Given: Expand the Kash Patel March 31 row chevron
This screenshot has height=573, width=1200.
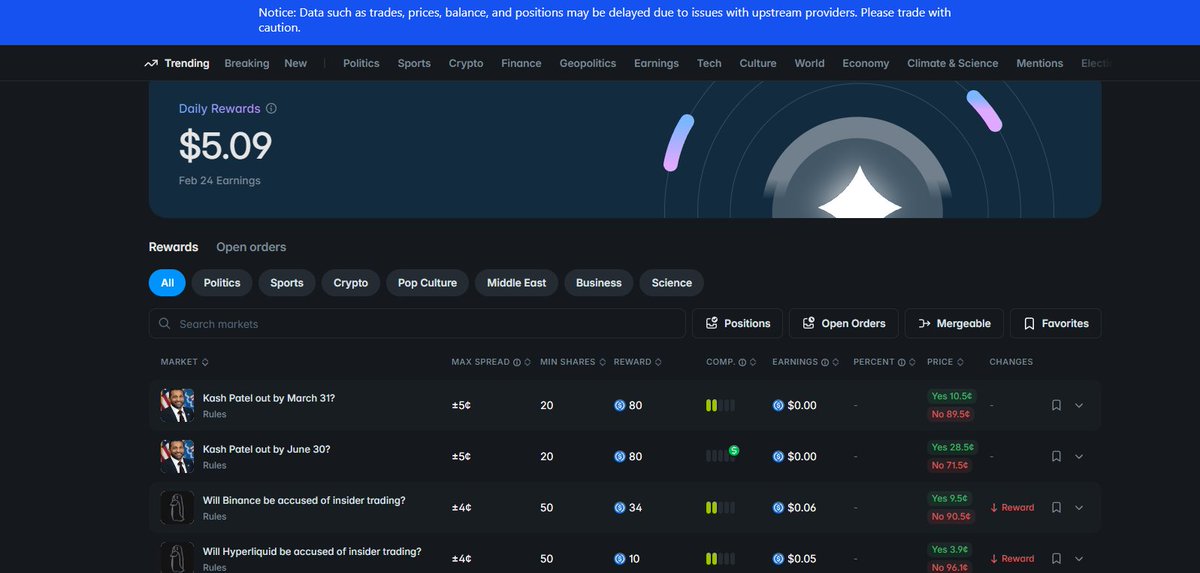Looking at the screenshot, I should click(1079, 406).
